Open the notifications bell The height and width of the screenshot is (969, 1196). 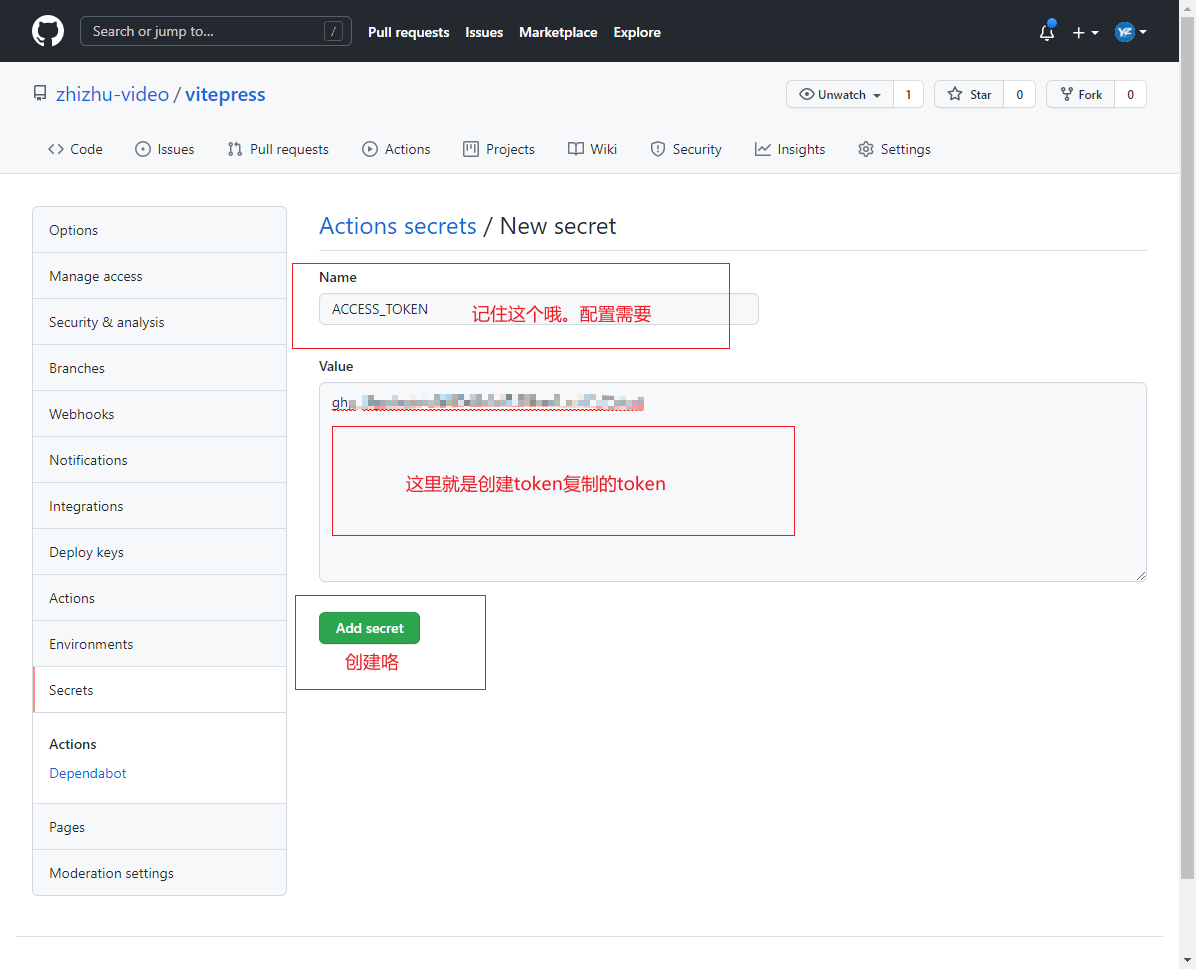tap(1046, 32)
